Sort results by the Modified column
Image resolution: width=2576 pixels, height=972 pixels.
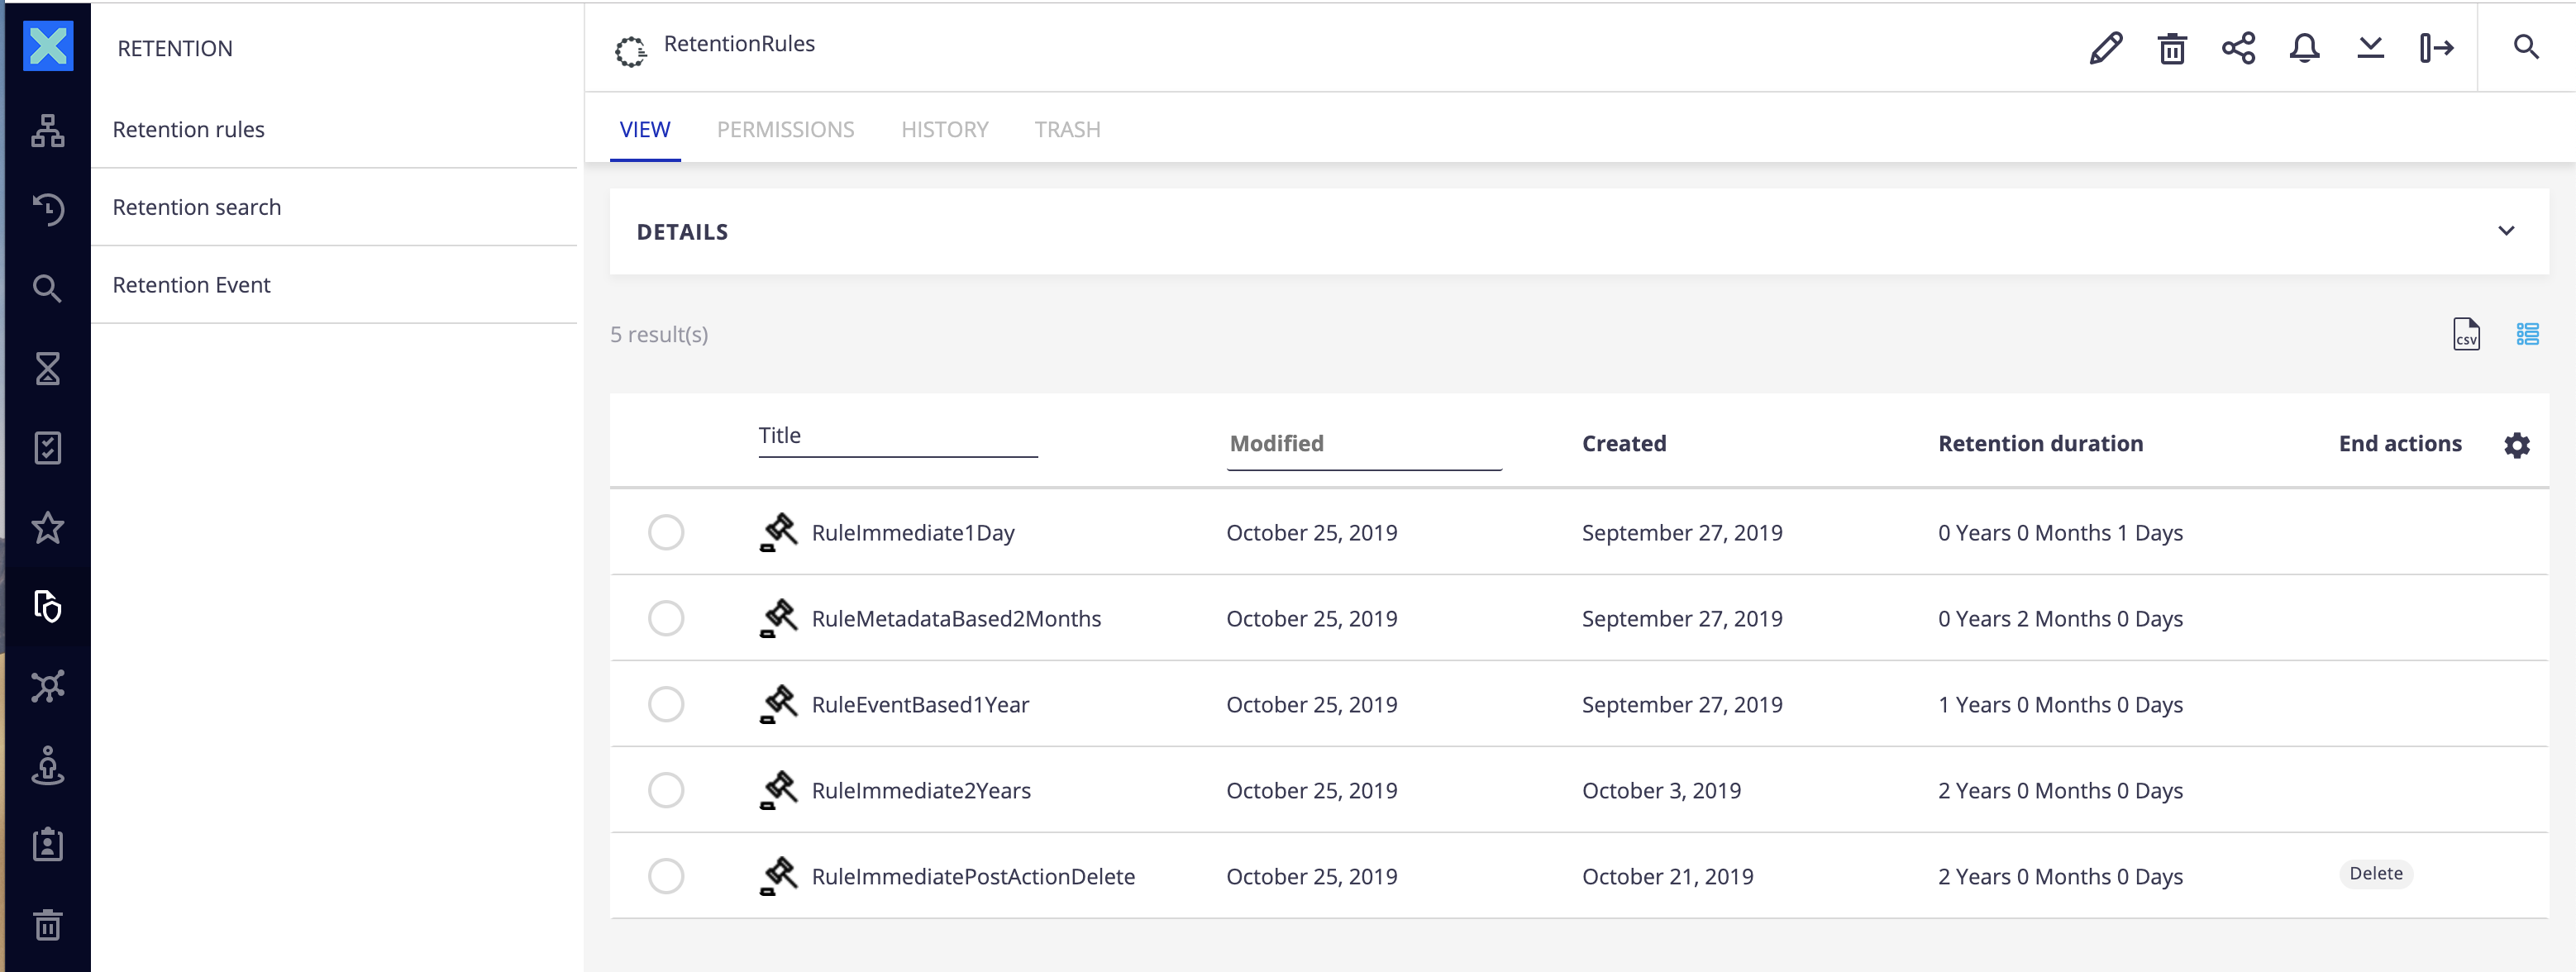coord(1276,444)
